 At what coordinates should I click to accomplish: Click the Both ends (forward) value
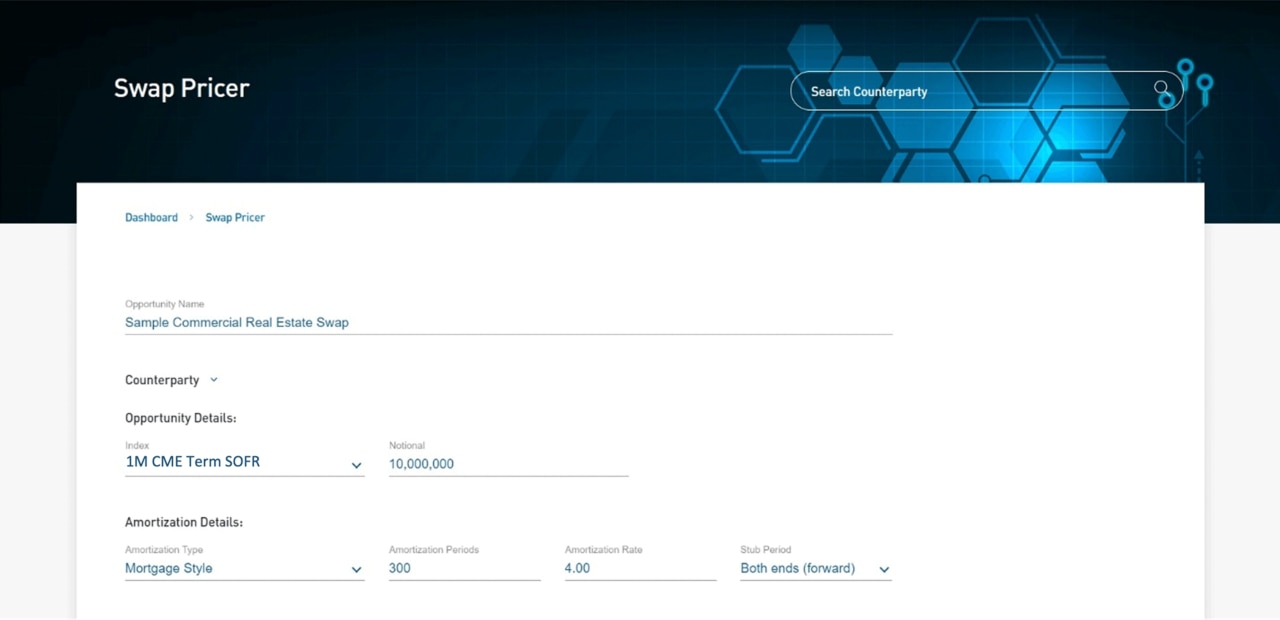798,568
